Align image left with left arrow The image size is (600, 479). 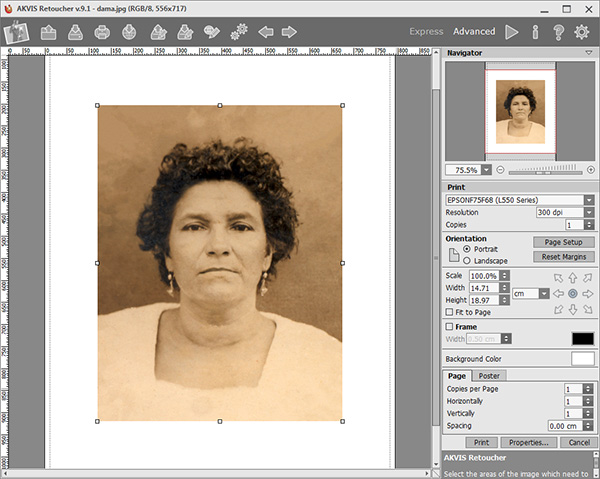558,294
